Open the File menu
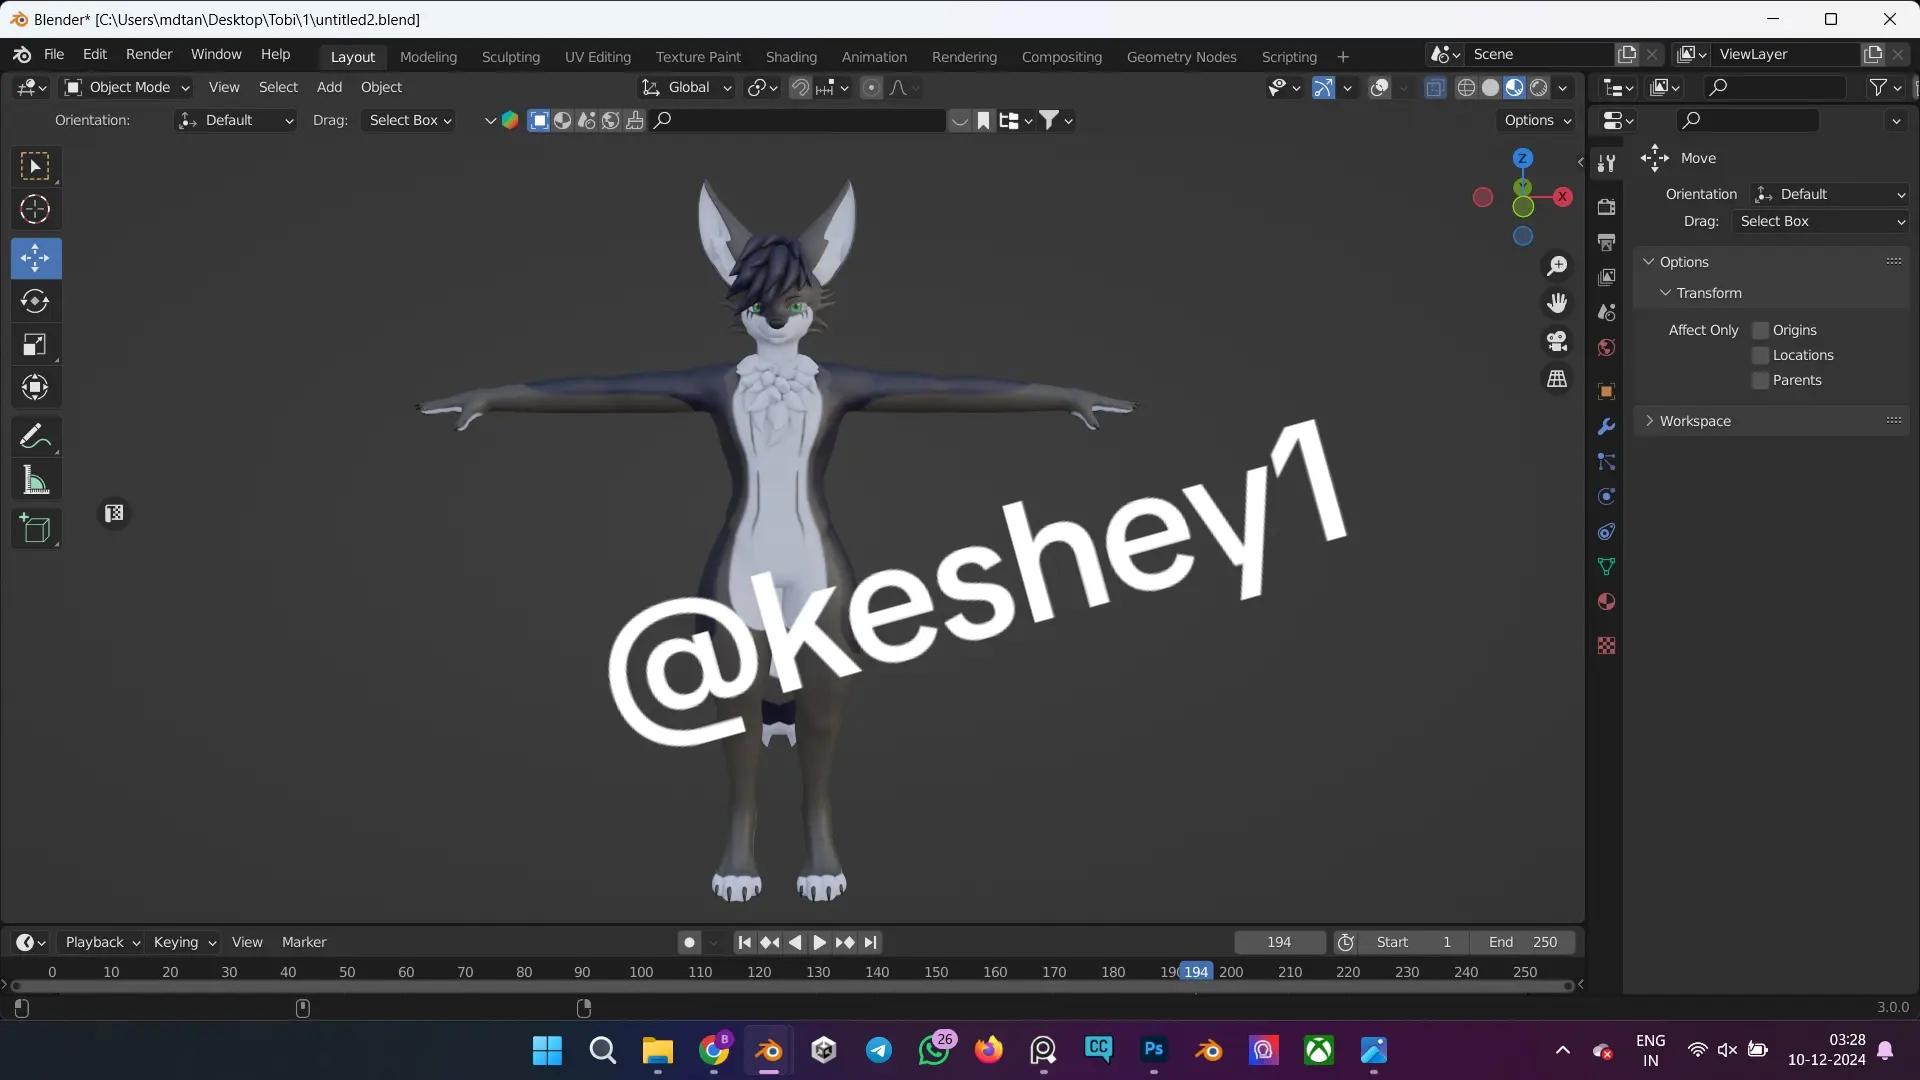 point(54,55)
